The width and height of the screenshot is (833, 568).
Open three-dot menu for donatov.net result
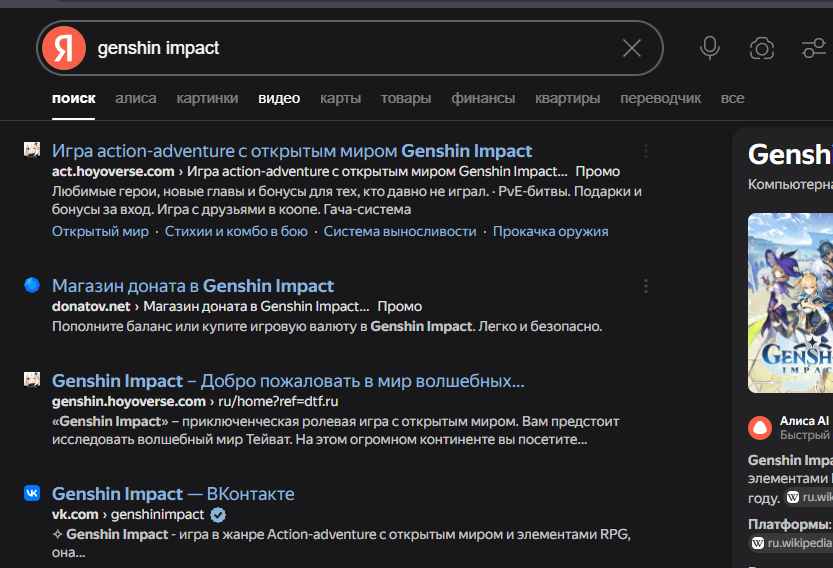[646, 286]
